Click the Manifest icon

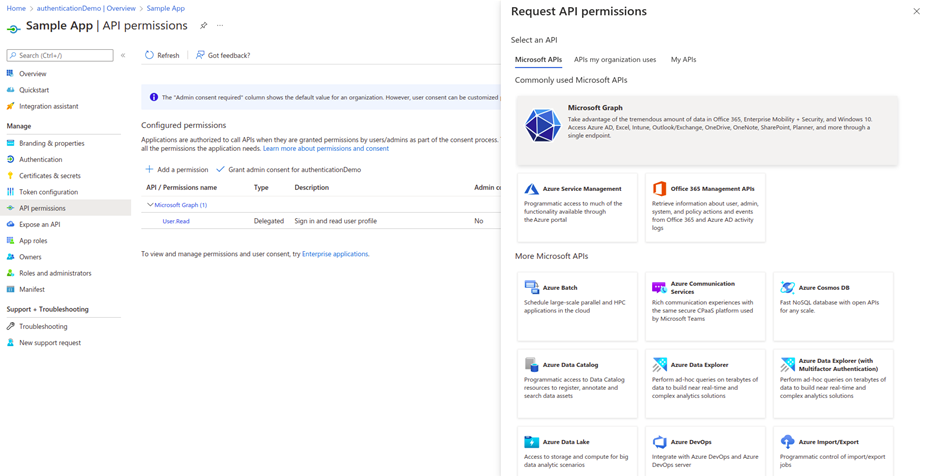10,289
